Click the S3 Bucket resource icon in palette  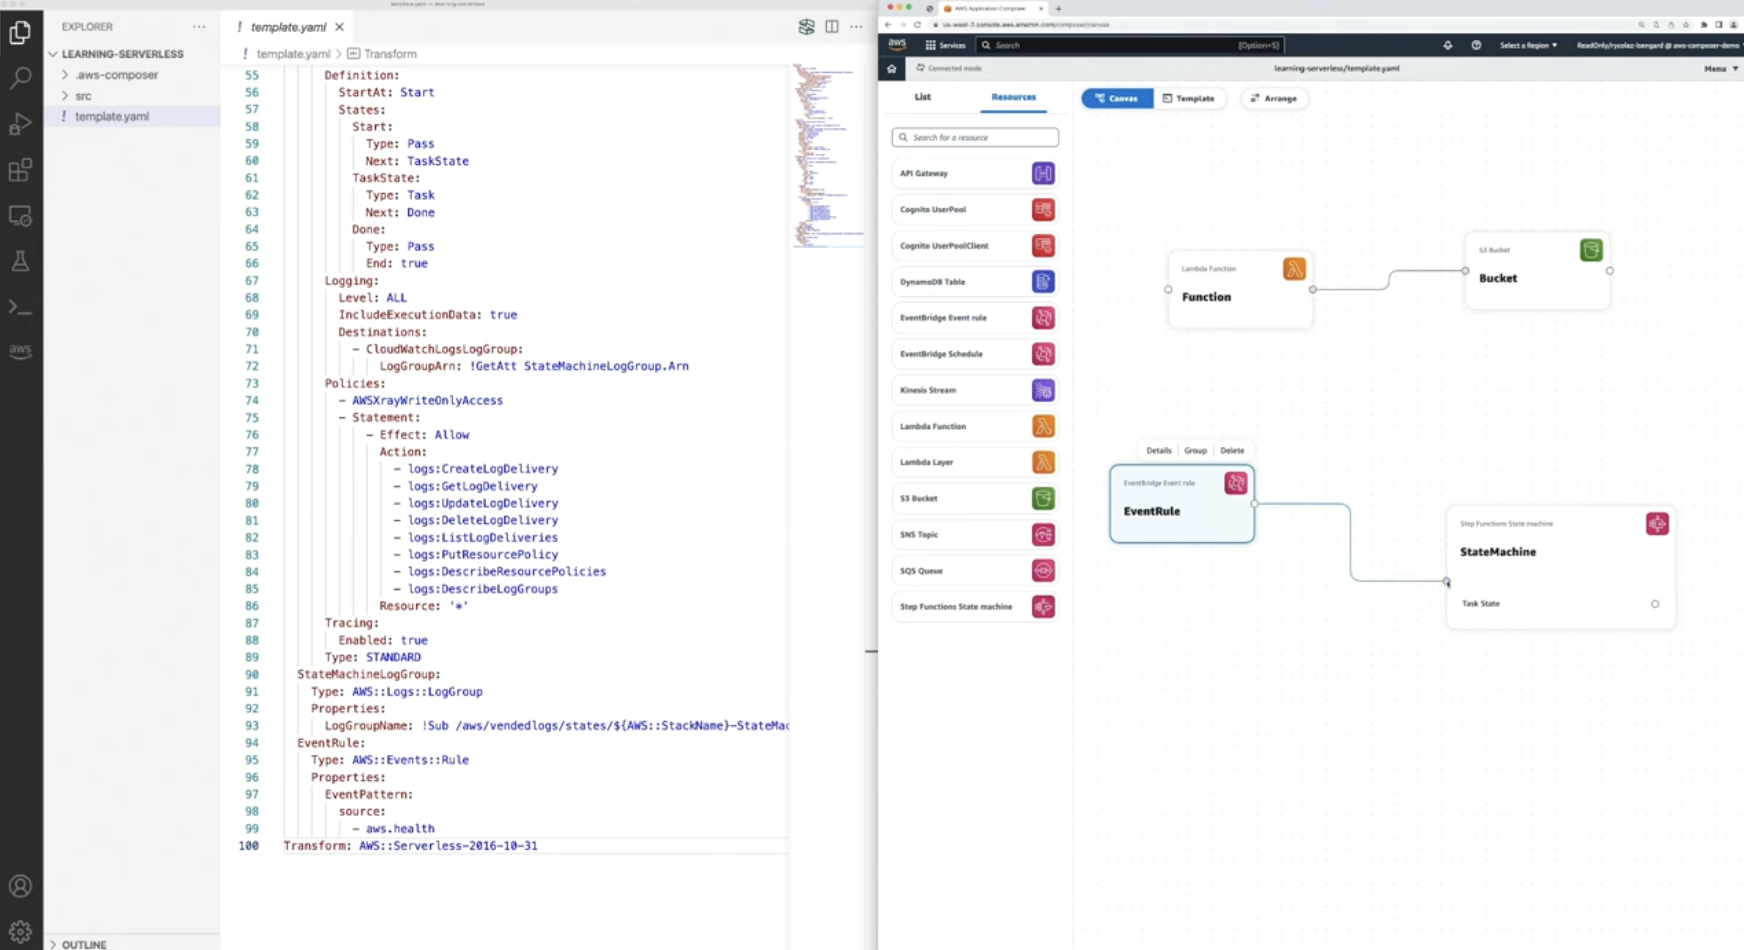pos(1043,498)
